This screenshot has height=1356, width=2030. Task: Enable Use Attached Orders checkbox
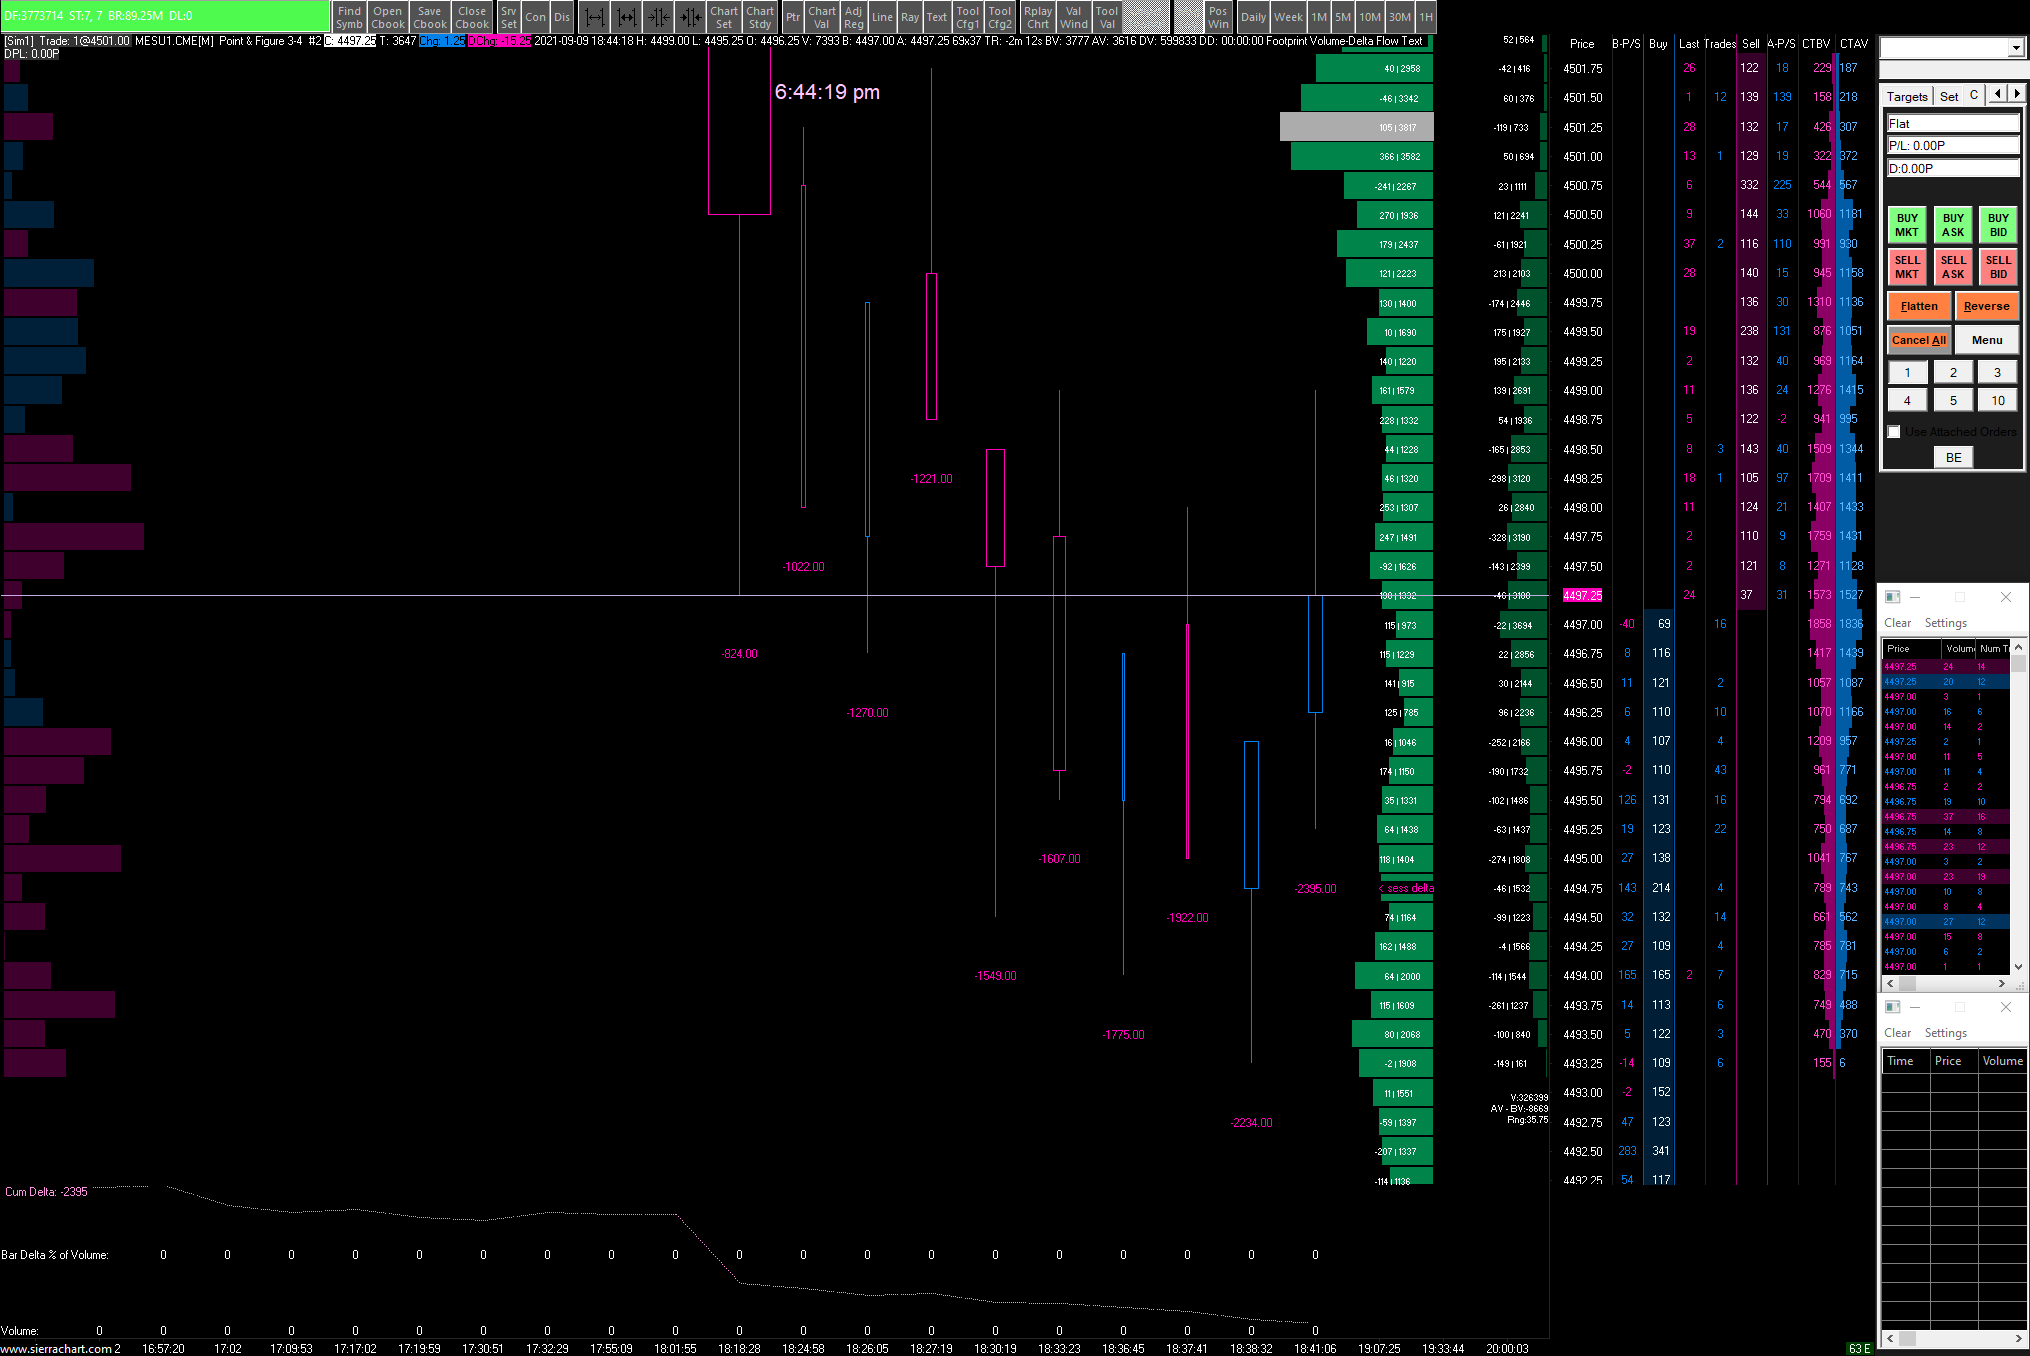(1894, 432)
